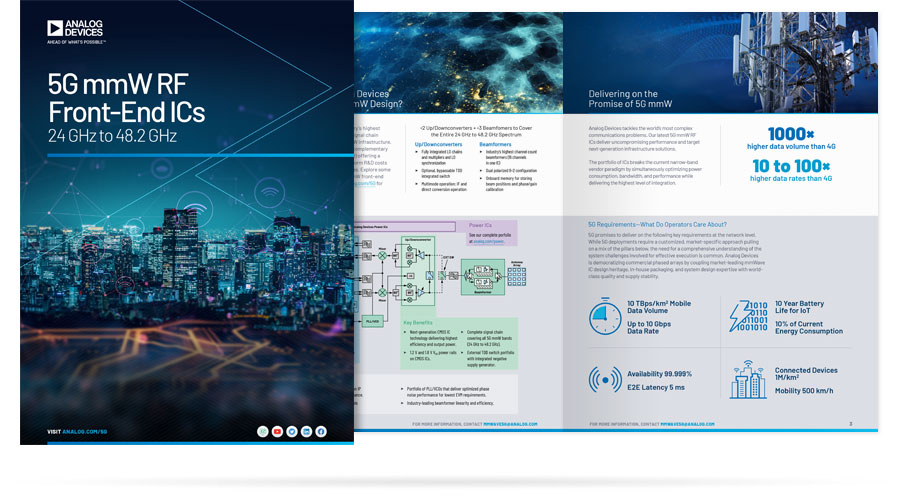Click 'higher data volume than 4G' text
Screen dimensions: 900x500
[791, 146]
